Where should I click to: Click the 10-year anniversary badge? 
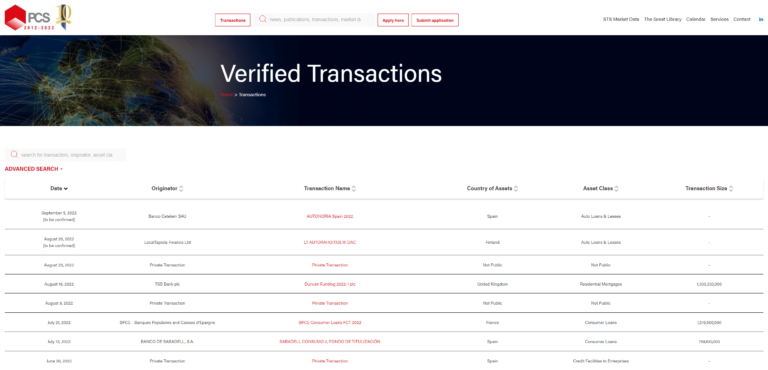(64, 17)
